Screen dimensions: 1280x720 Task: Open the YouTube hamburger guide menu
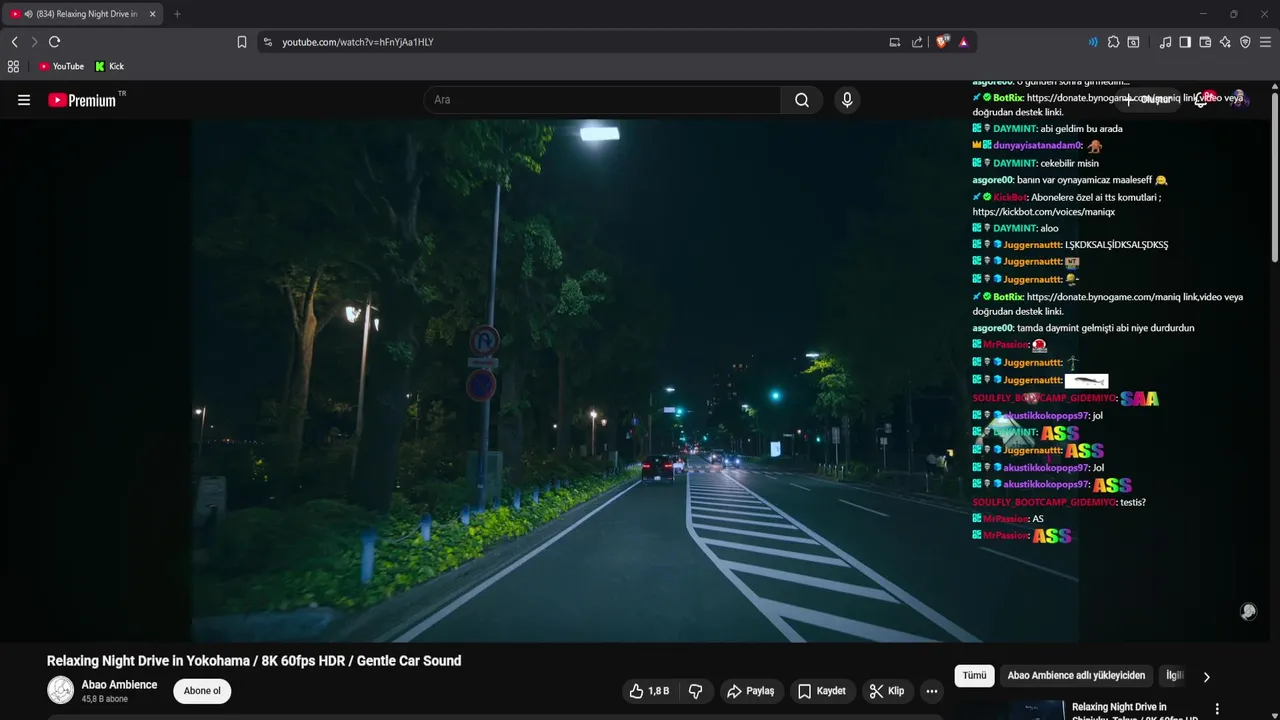[x=24, y=100]
